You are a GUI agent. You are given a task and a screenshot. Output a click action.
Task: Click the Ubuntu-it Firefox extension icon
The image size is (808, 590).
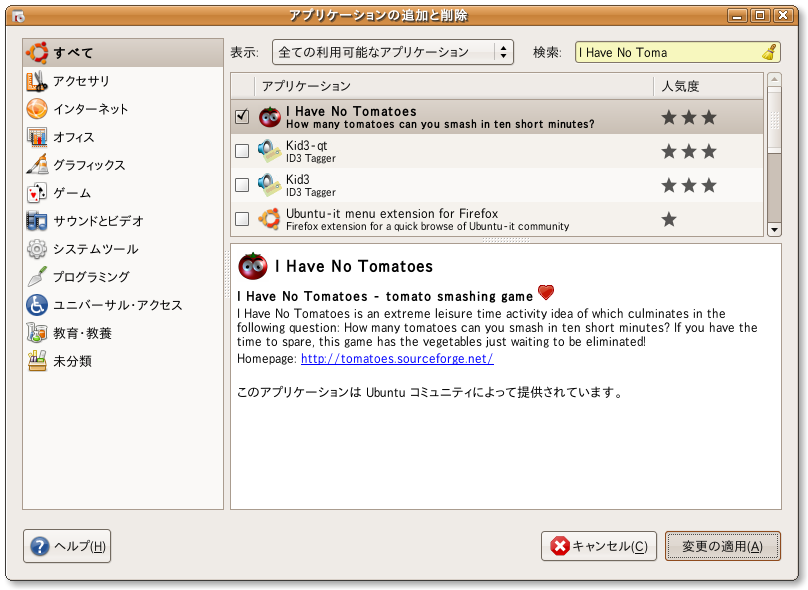[269, 219]
